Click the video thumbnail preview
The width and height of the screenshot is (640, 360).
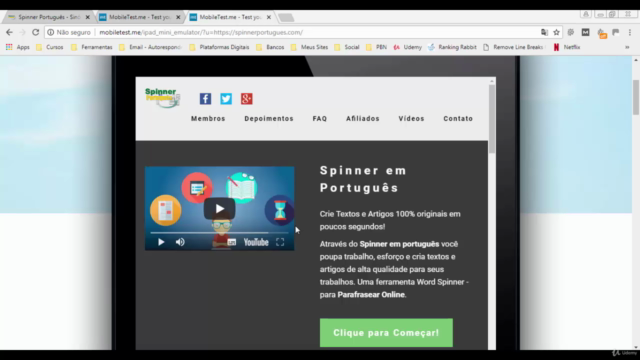coord(220,208)
